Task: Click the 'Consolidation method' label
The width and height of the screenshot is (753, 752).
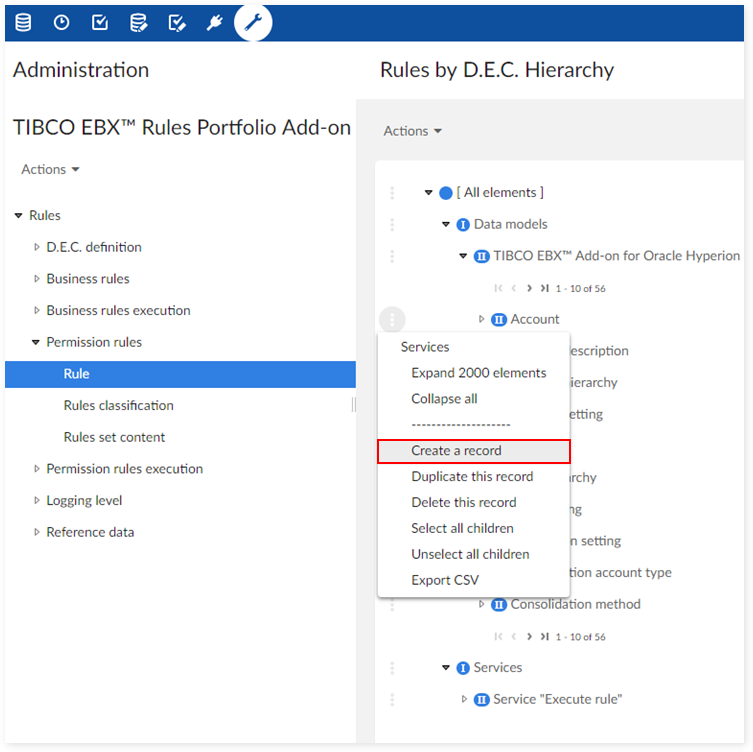Action: tap(575, 604)
